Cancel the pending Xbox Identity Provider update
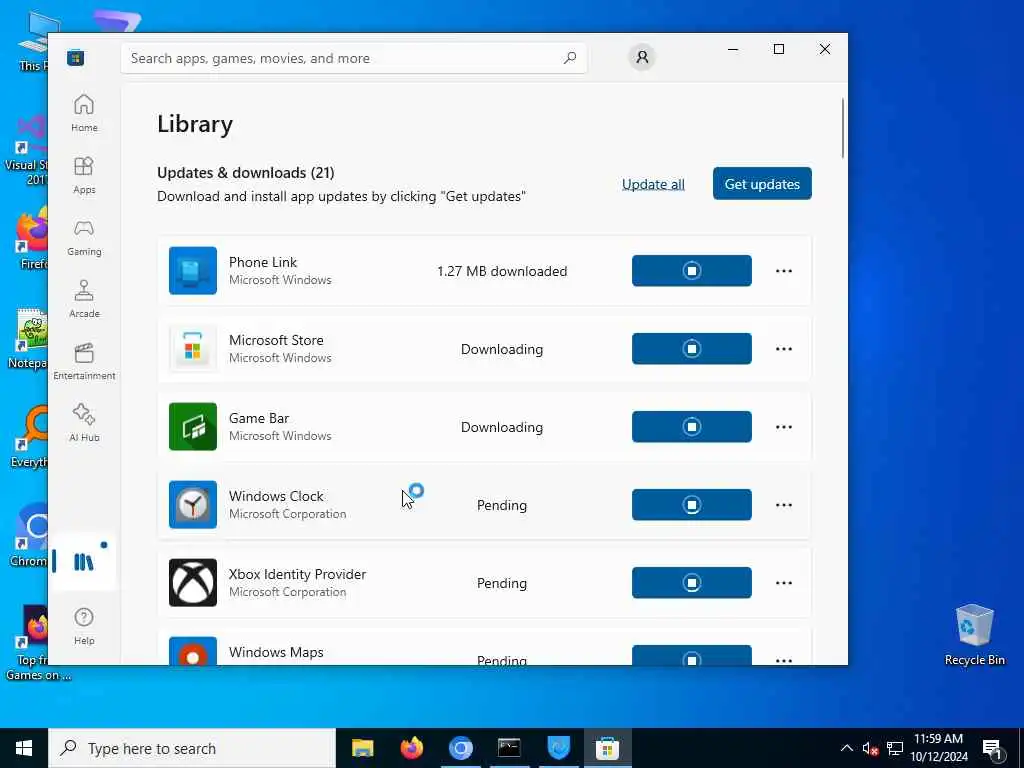 pyautogui.click(x=692, y=583)
